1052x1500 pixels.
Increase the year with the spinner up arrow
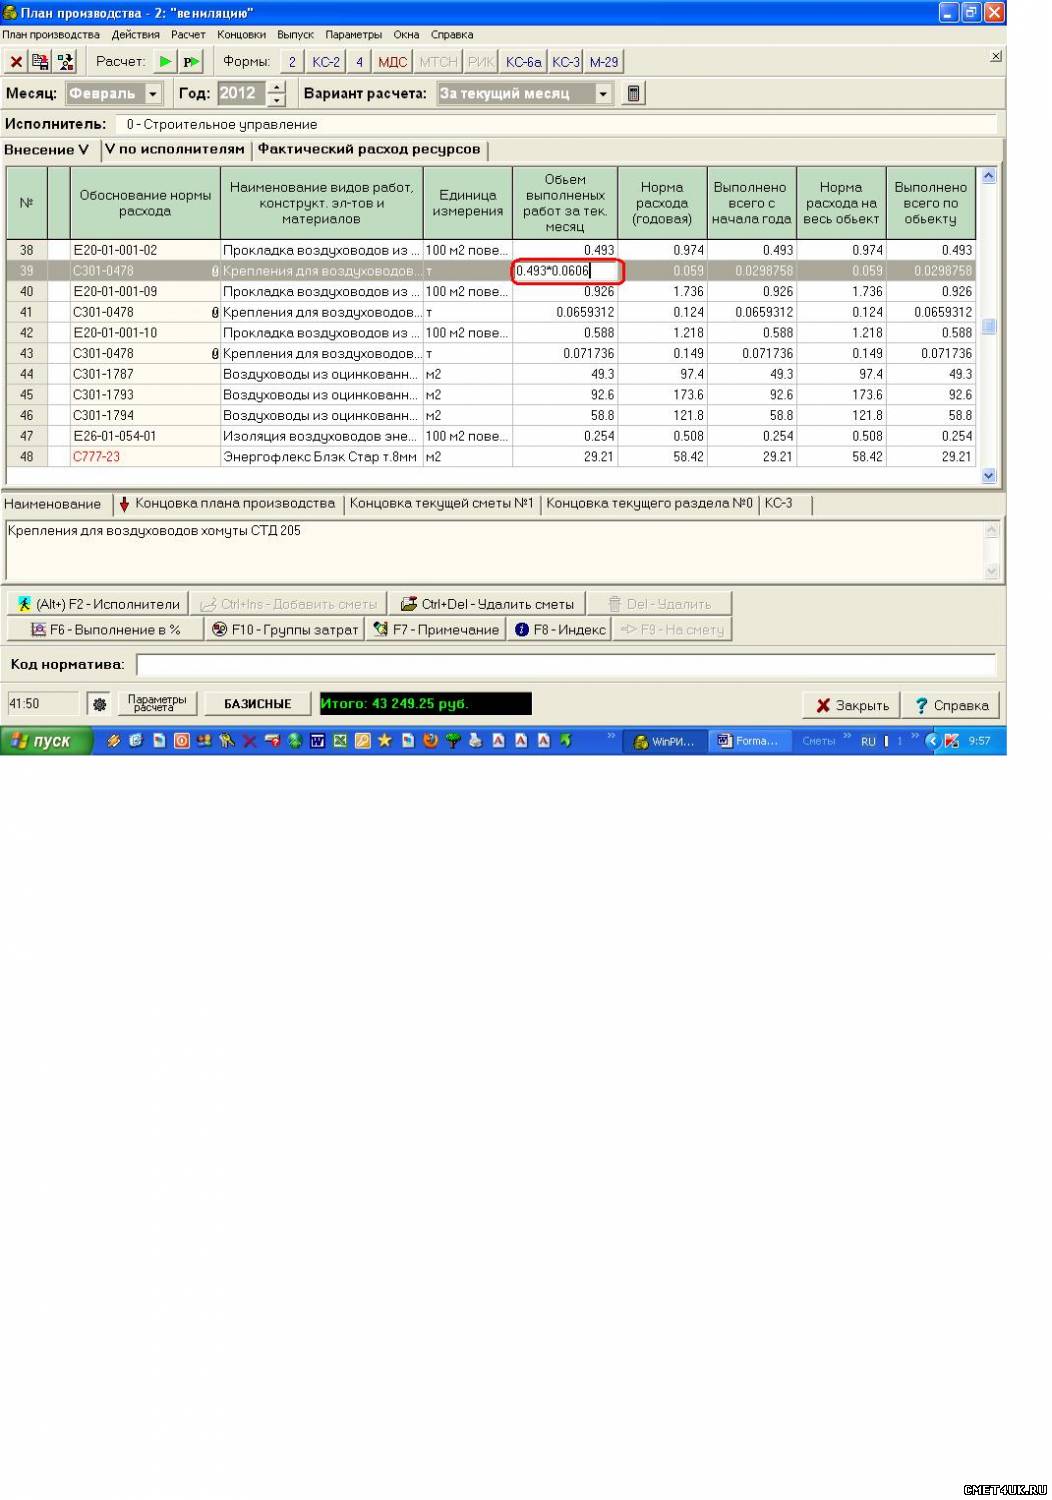[x=277, y=88]
